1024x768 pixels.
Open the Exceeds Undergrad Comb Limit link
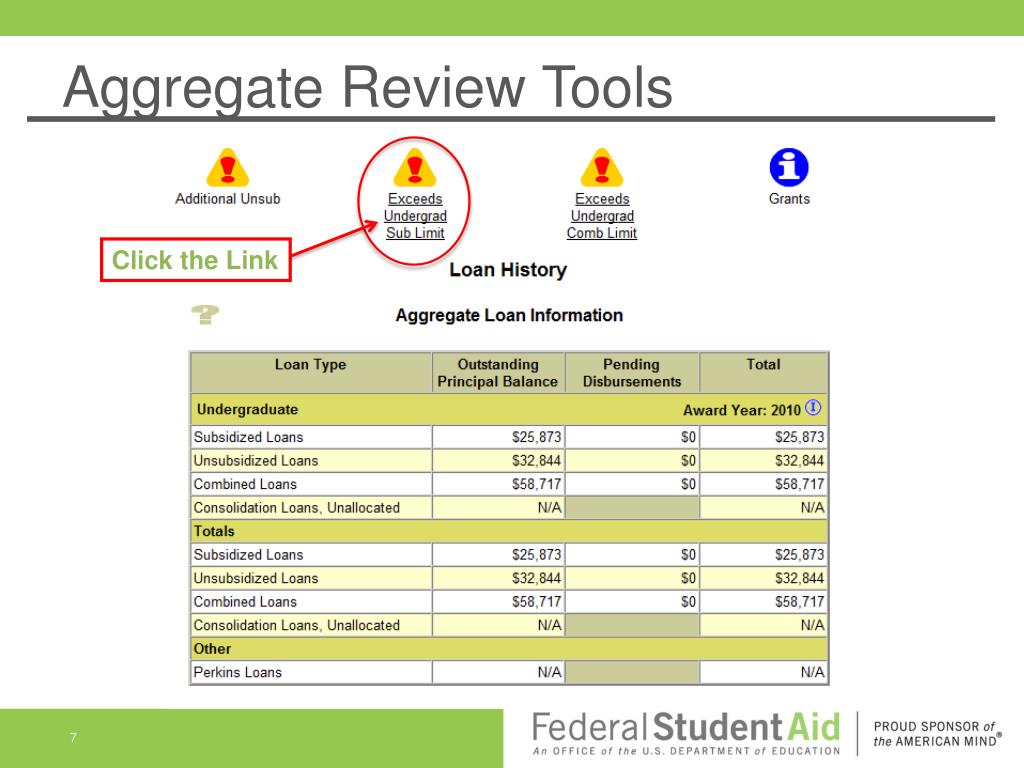601,216
